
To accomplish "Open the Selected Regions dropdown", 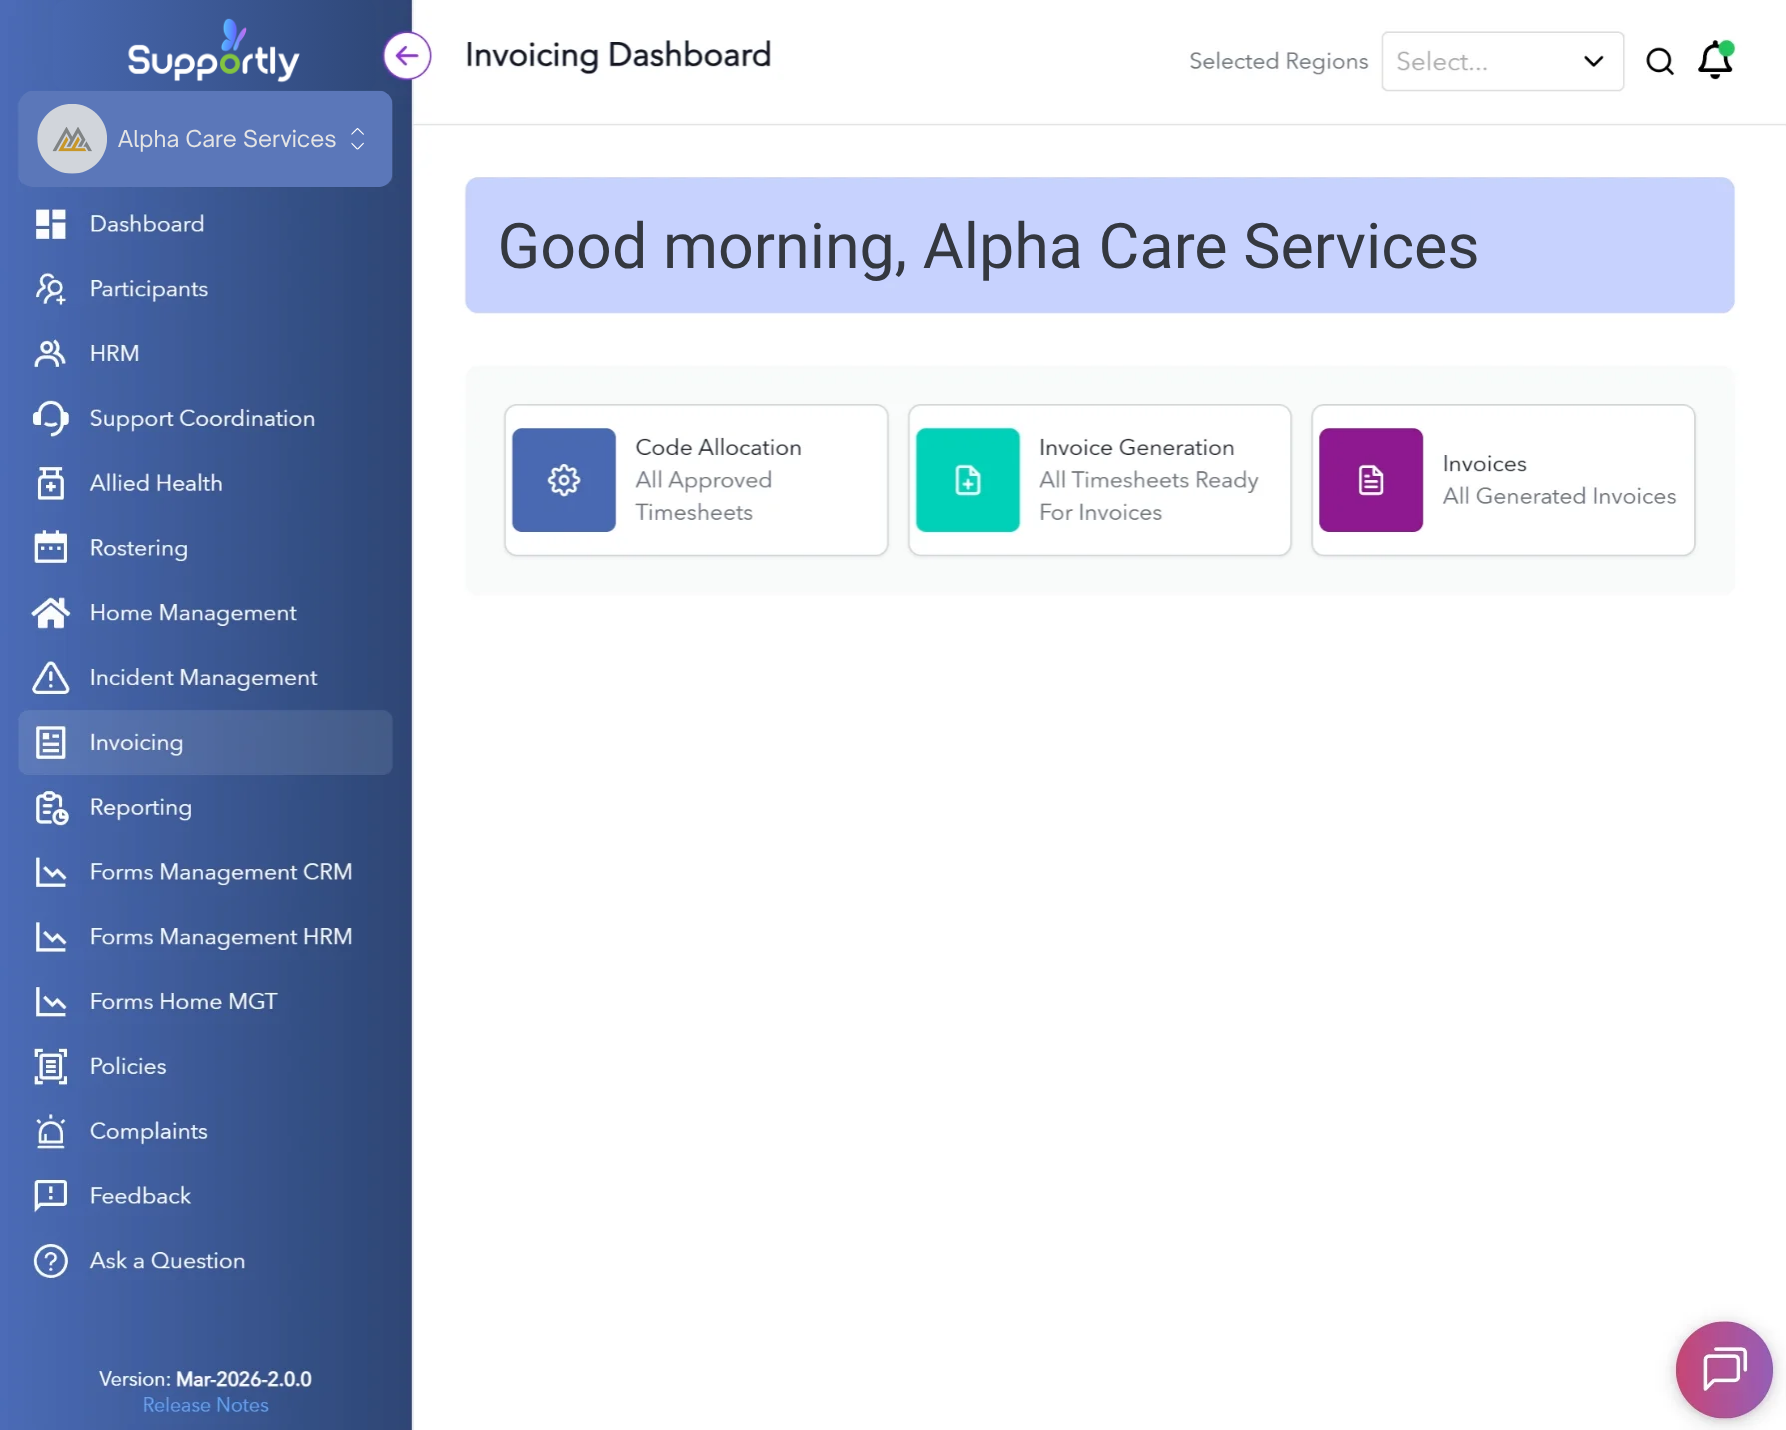I will click(x=1502, y=61).
